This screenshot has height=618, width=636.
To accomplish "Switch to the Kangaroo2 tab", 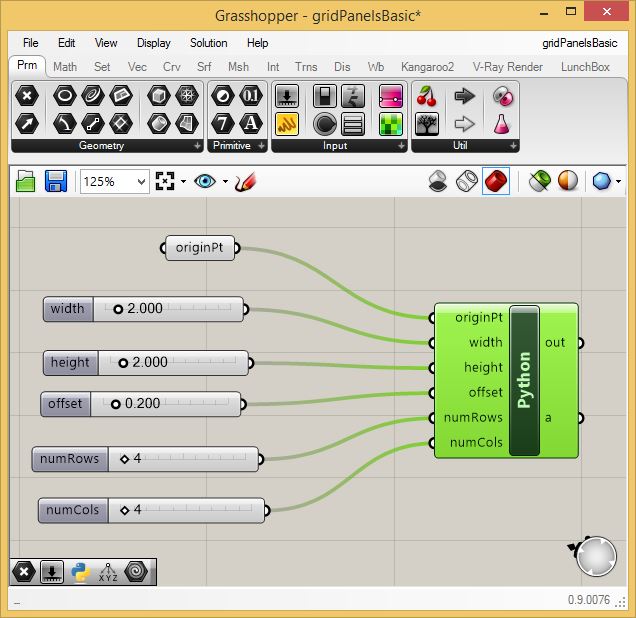I will point(427,67).
